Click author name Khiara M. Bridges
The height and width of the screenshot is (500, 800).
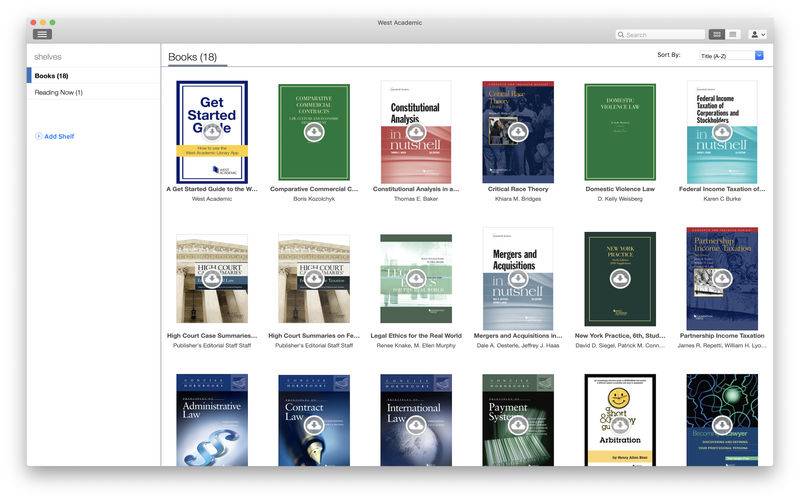click(x=518, y=199)
